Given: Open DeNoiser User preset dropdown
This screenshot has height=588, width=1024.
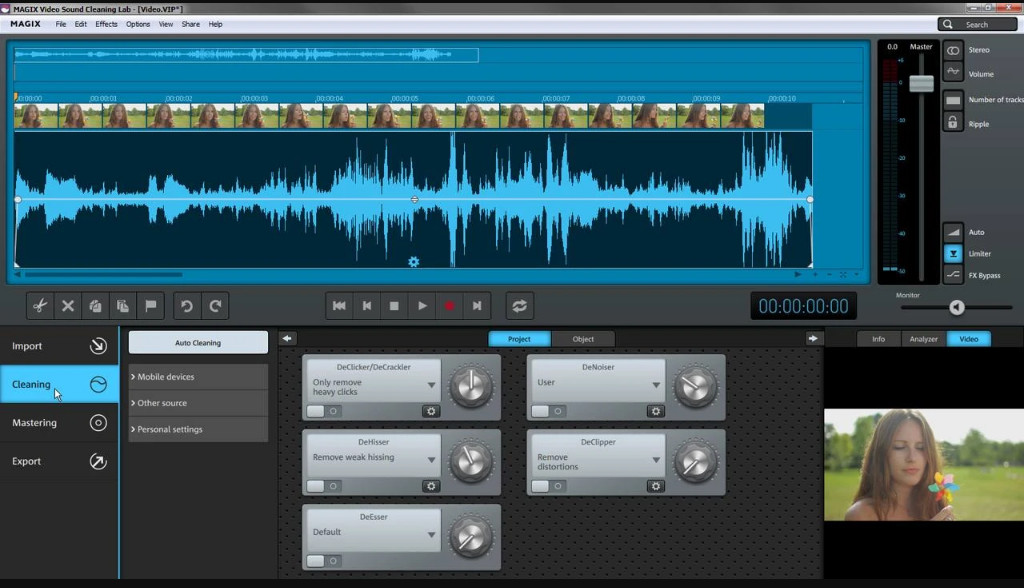Looking at the screenshot, I should 656,385.
